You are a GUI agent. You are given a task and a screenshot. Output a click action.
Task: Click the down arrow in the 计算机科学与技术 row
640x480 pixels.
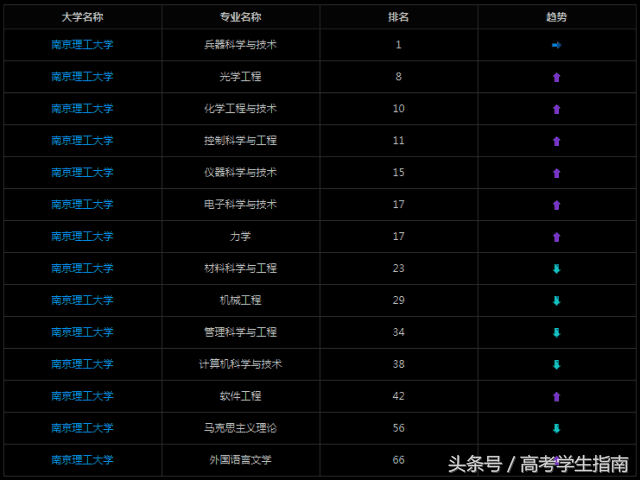[x=556, y=364]
